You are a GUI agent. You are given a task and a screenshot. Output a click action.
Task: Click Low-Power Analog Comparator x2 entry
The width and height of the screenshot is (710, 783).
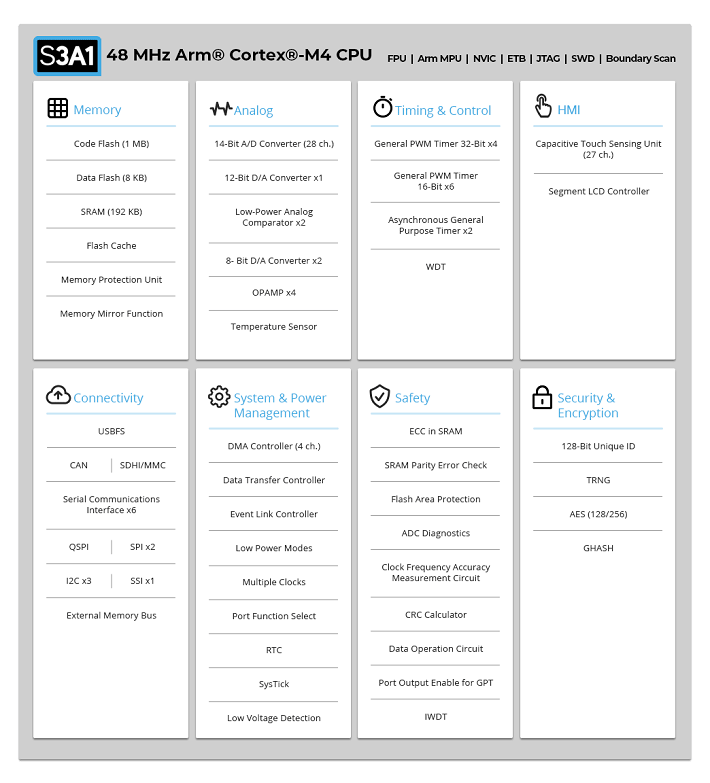click(x=274, y=217)
